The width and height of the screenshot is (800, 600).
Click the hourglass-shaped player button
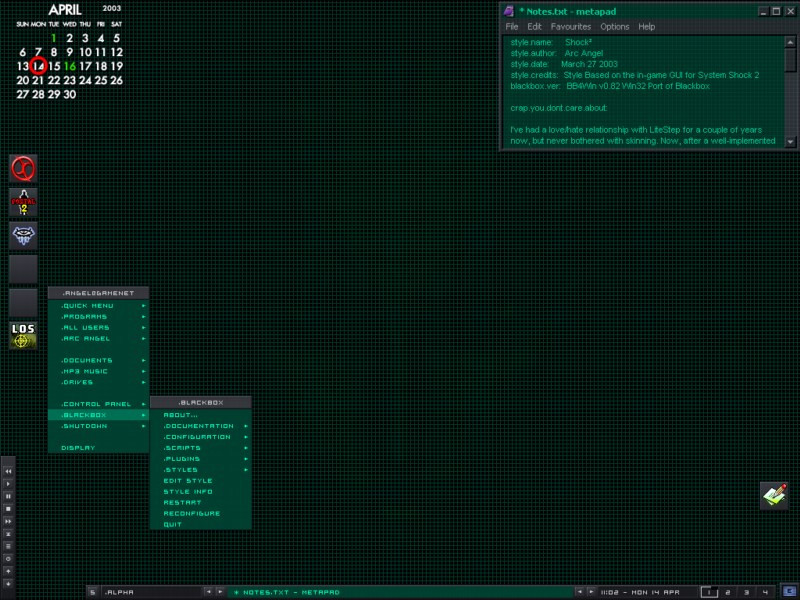(8, 534)
